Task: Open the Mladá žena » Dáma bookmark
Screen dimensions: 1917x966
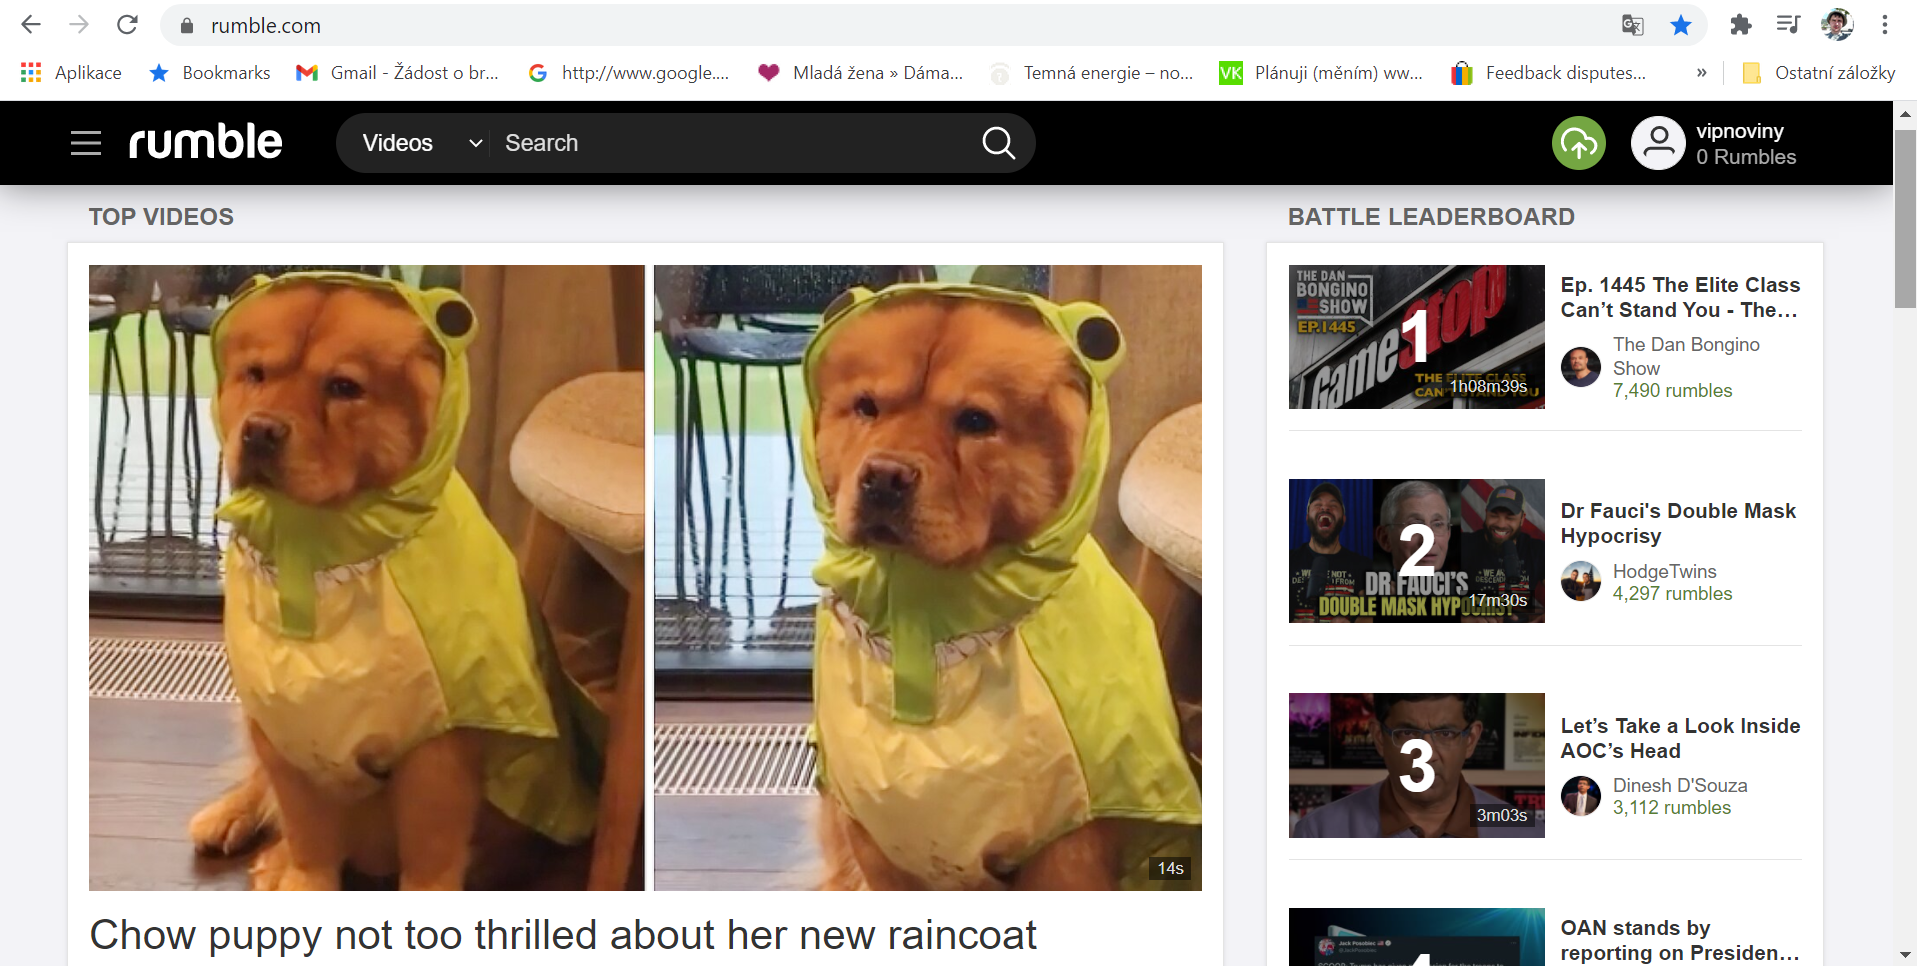Action: pyautogui.click(x=861, y=73)
